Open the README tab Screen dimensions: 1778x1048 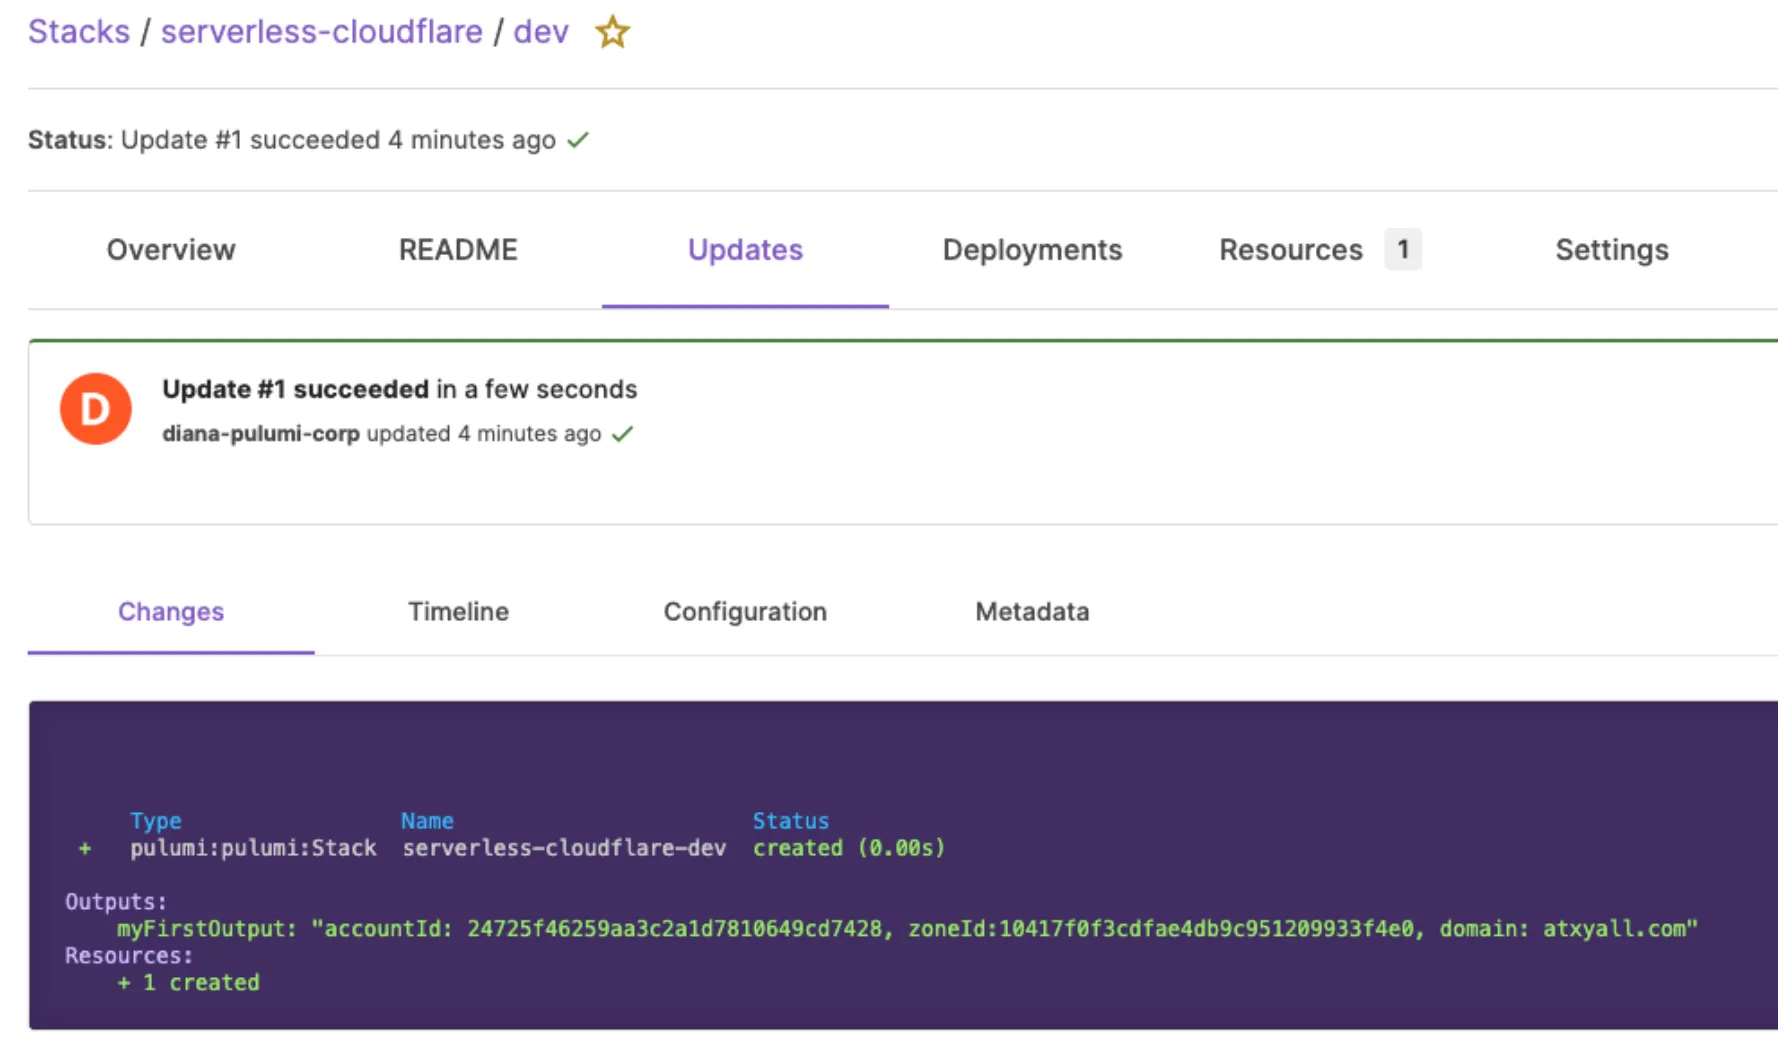tap(458, 250)
